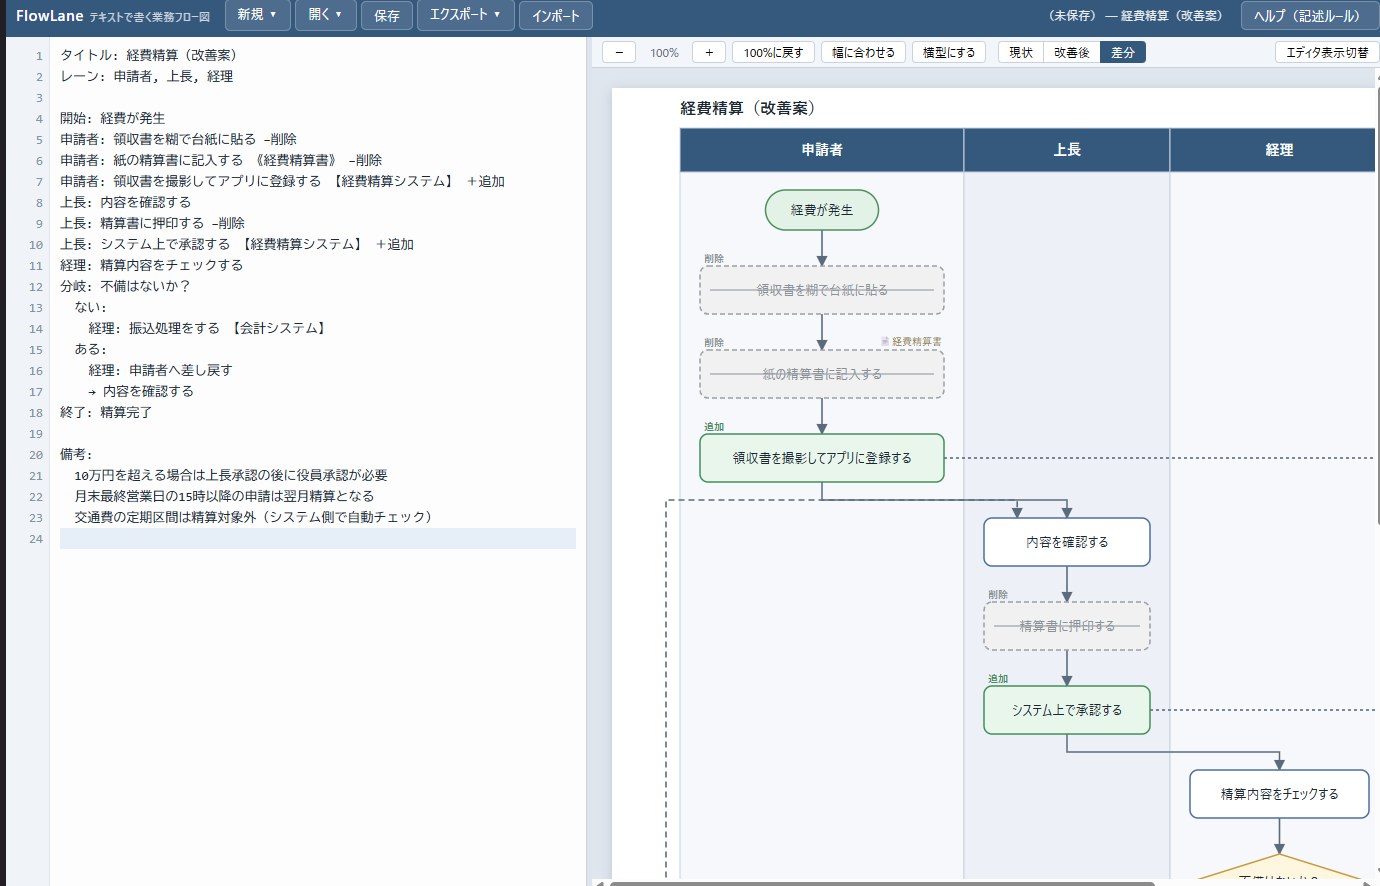The image size is (1380, 886).
Task: Click the empty editor line 24
Action: point(318,538)
